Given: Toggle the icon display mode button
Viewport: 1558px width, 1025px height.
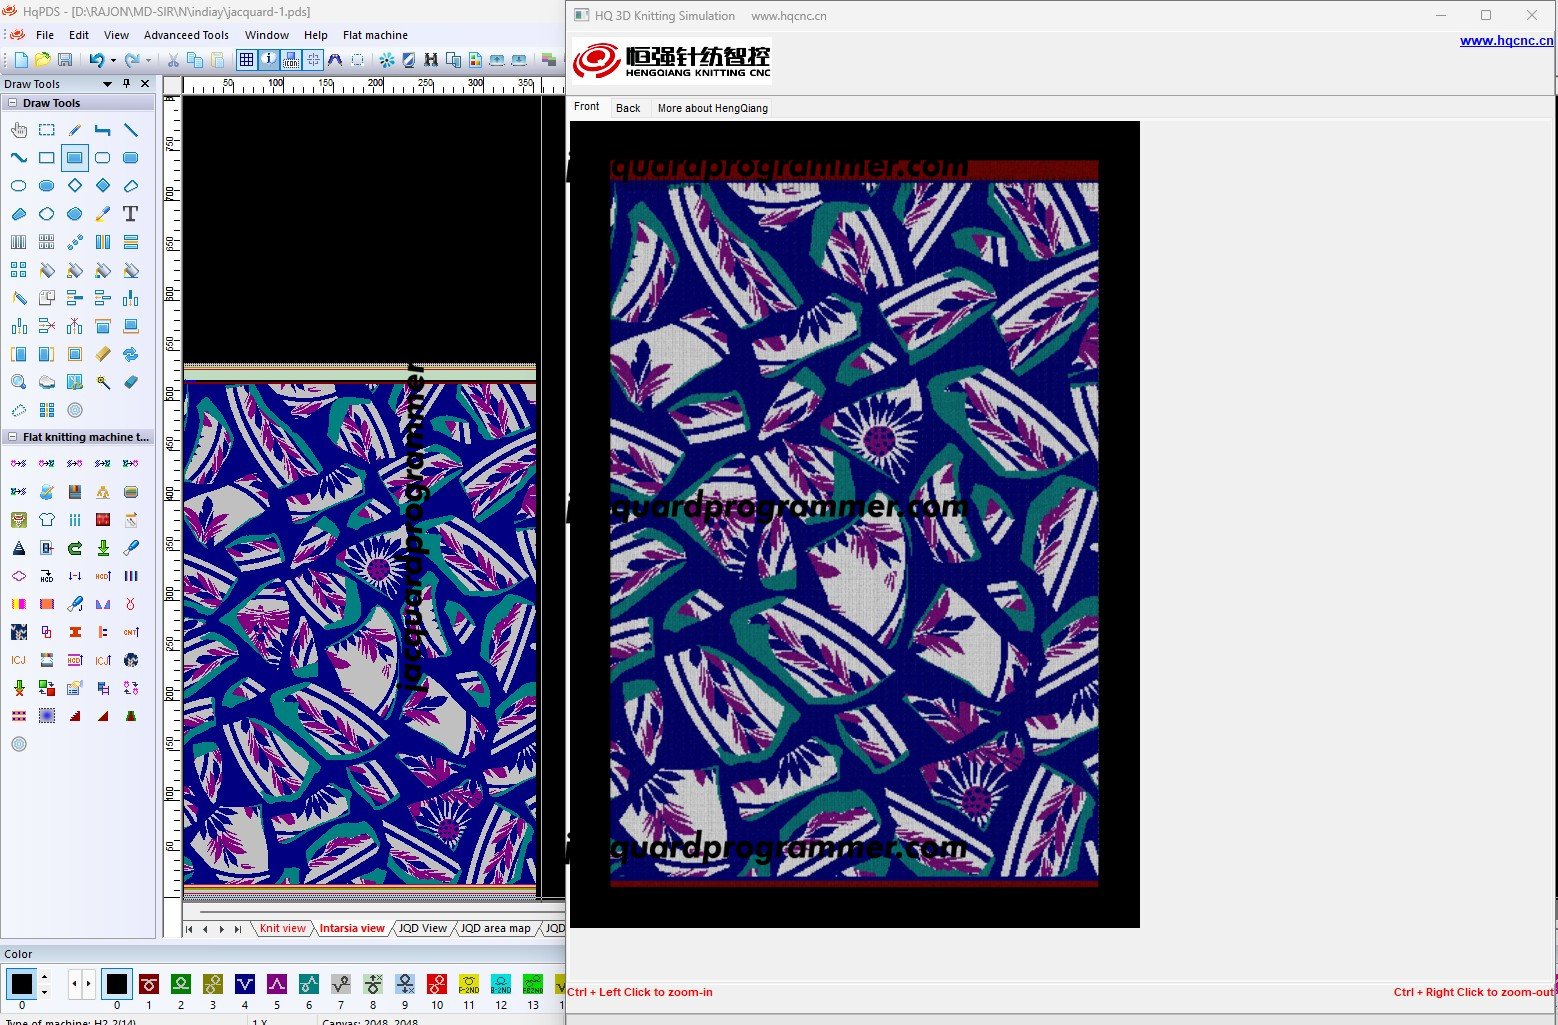Looking at the screenshot, I should pyautogui.click(x=291, y=60).
